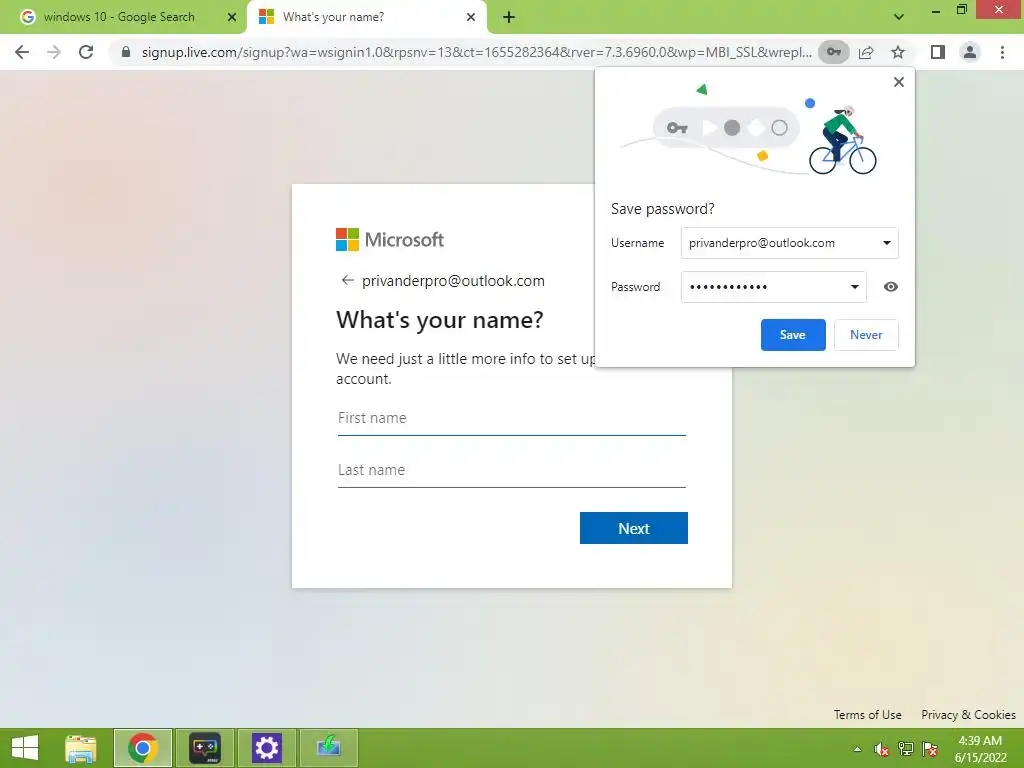Open the side panel icon
The height and width of the screenshot is (768, 1024).
[x=938, y=52]
